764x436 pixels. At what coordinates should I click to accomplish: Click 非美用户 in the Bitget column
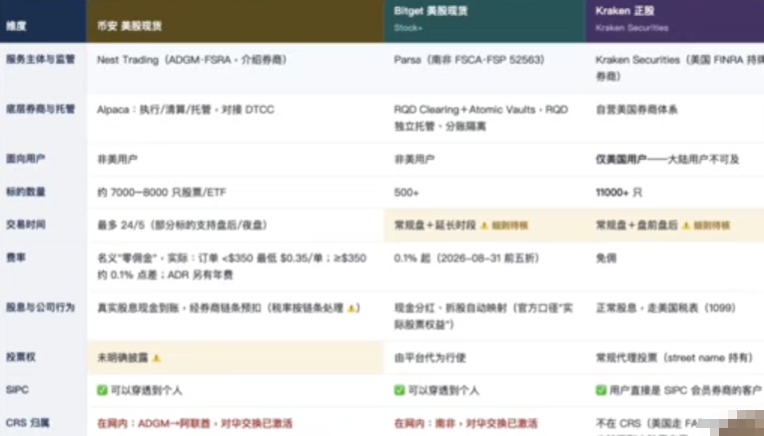pyautogui.click(x=414, y=159)
